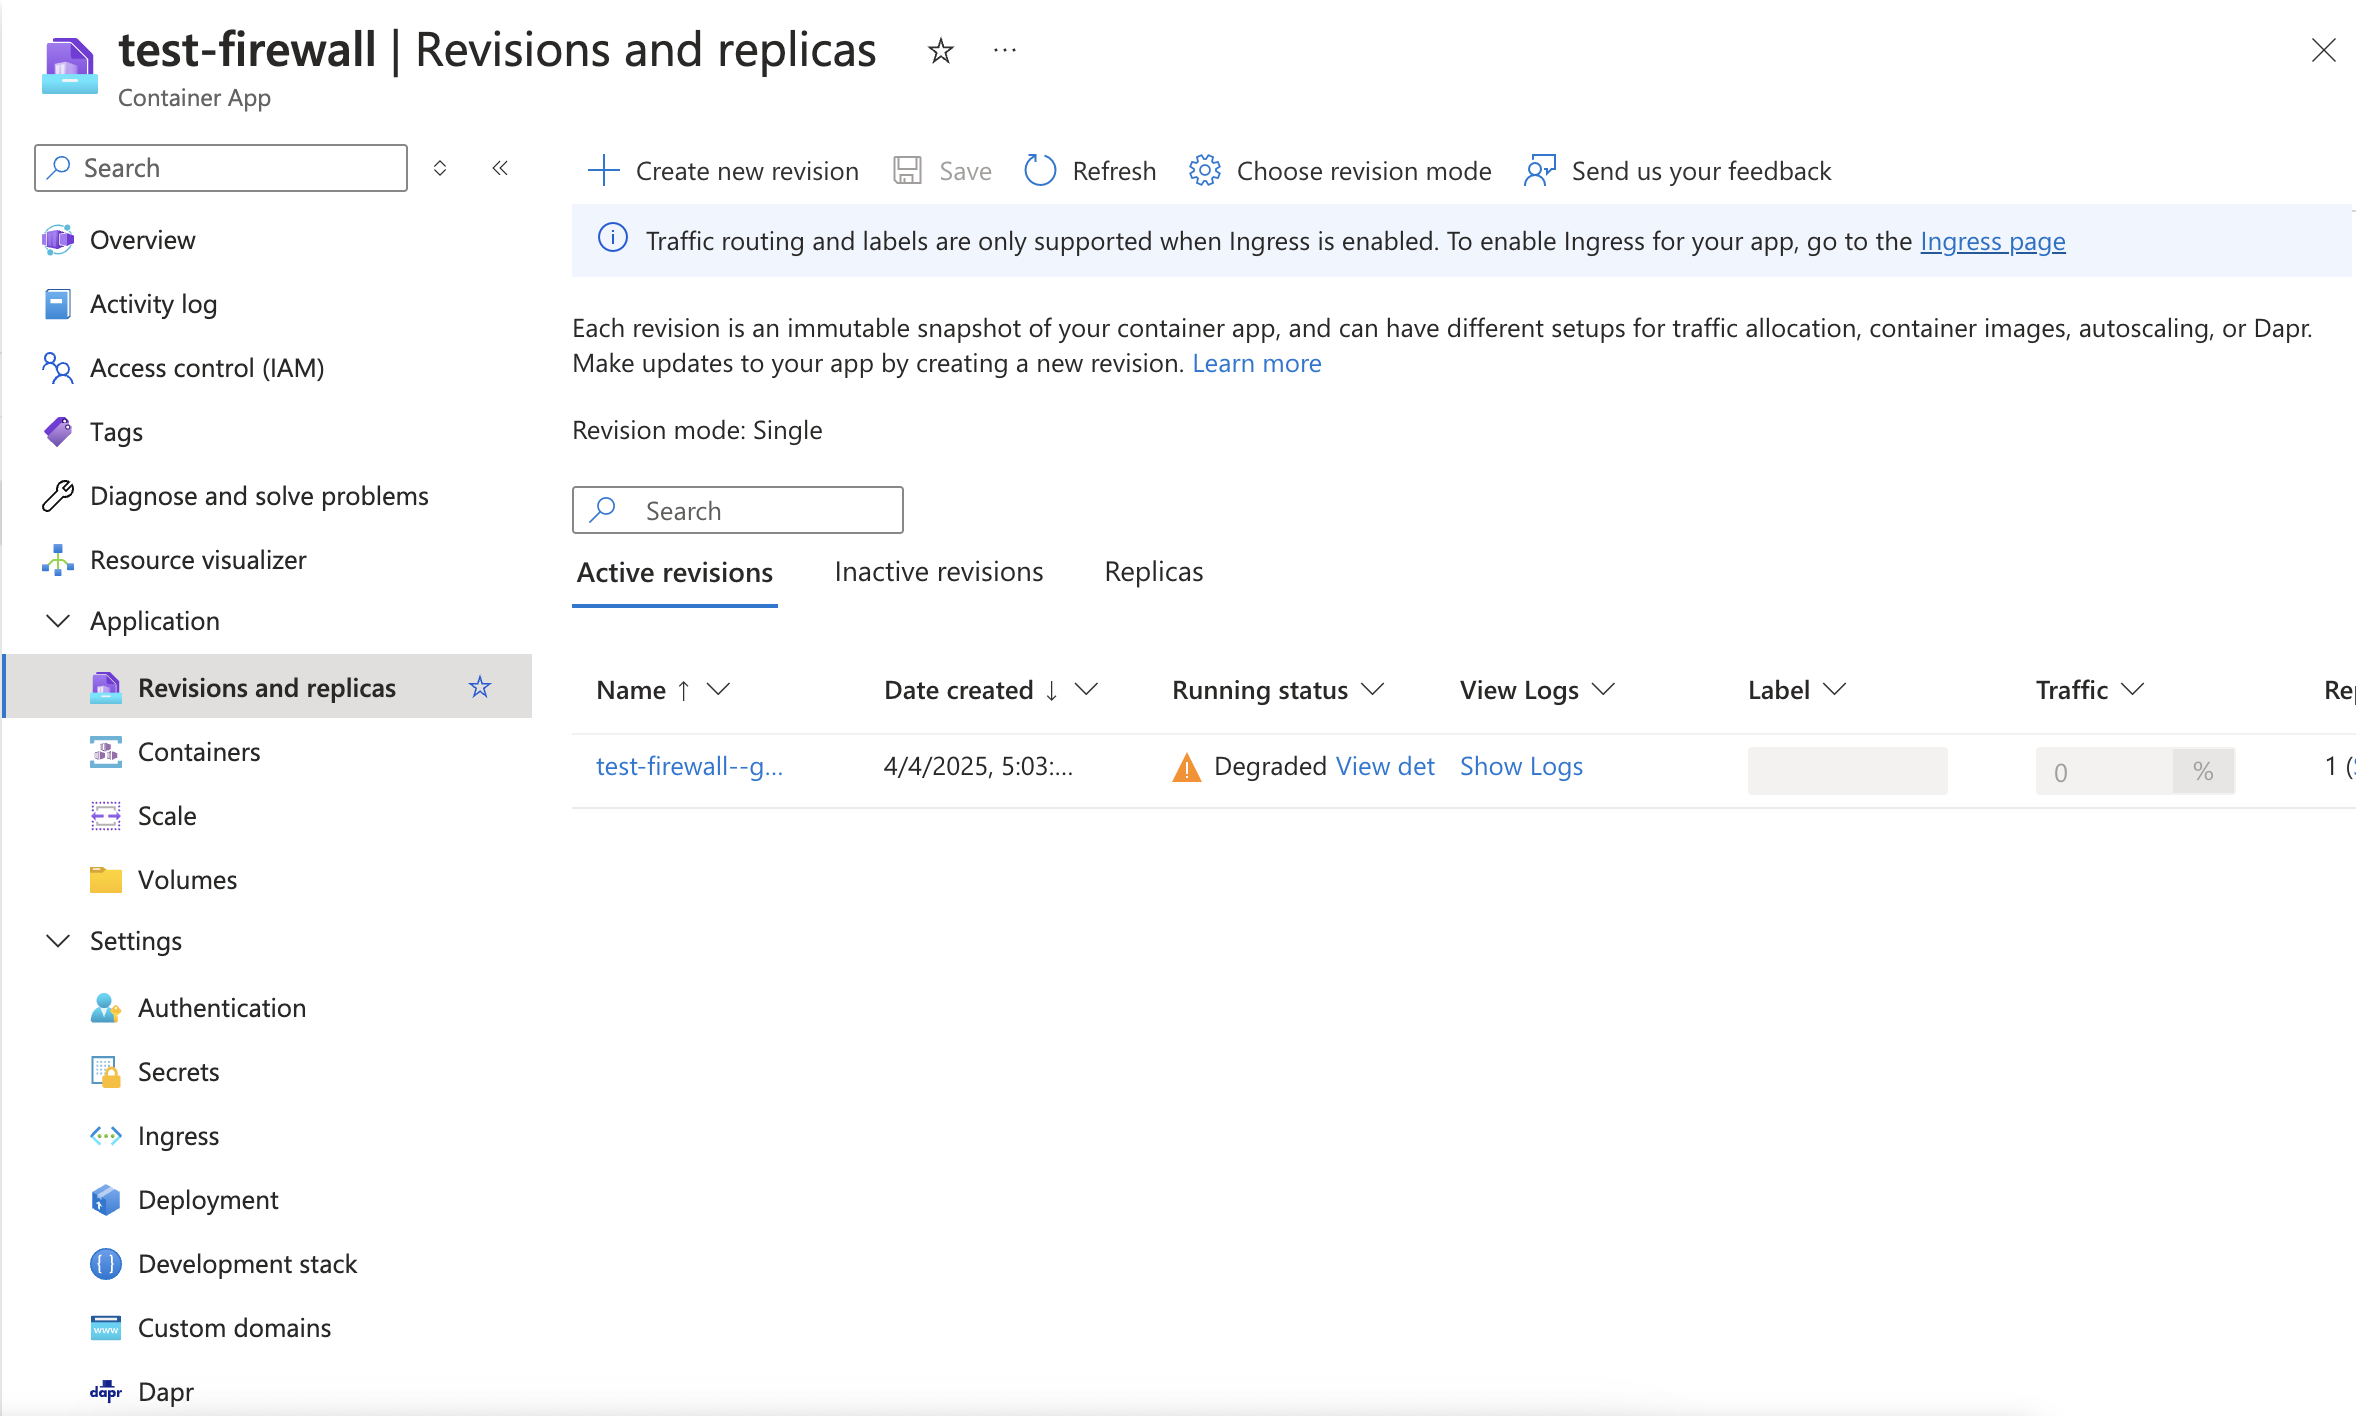Click the Refresh icon in toolbar
Image resolution: width=2368 pixels, height=1416 pixels.
pos(1040,170)
